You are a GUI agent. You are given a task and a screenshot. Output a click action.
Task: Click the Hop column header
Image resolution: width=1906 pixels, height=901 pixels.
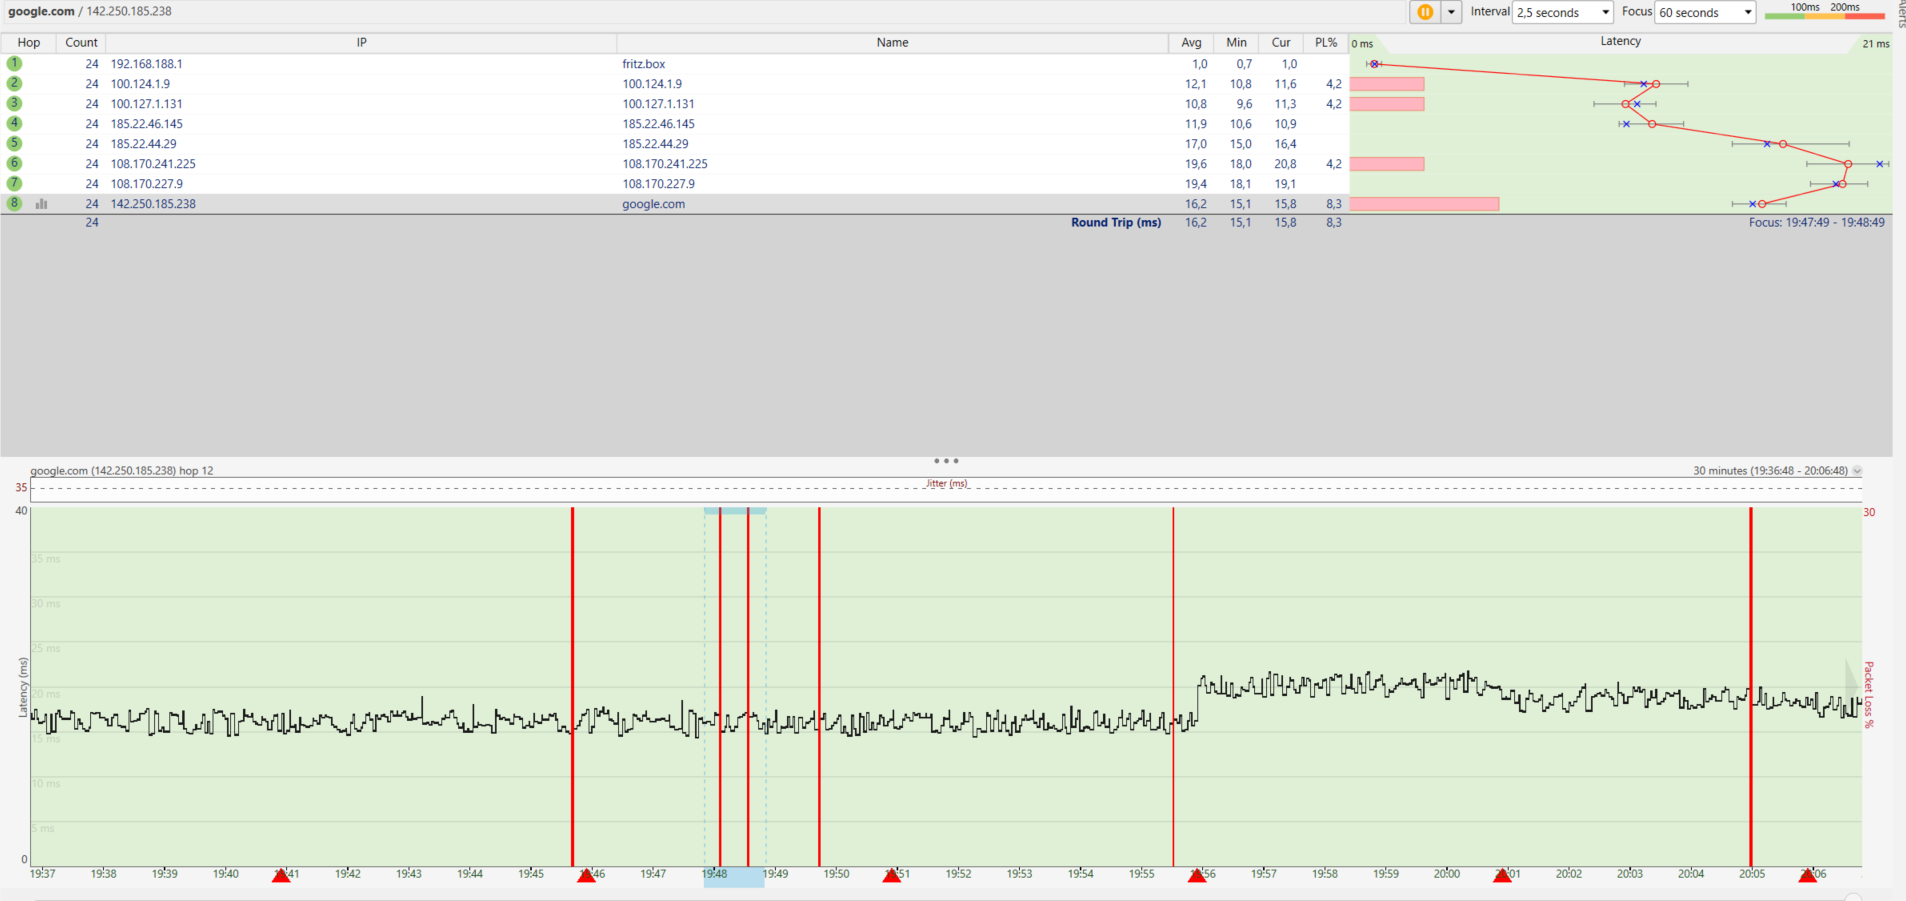pos(29,43)
